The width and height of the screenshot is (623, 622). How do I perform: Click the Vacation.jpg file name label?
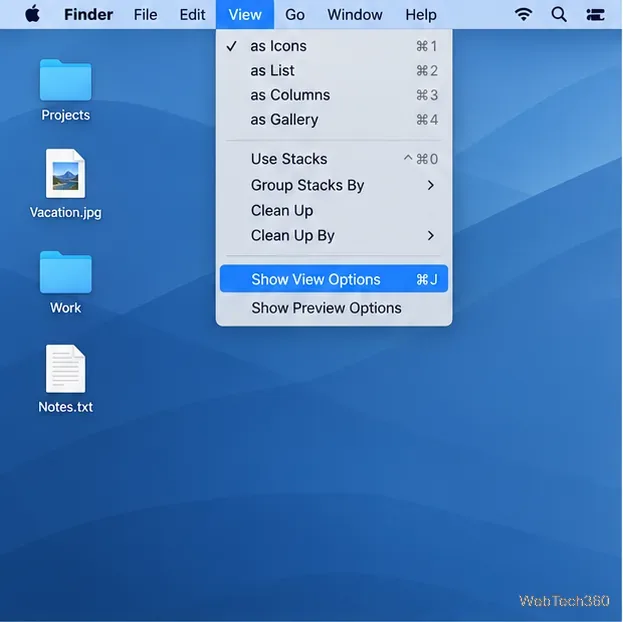pos(66,212)
